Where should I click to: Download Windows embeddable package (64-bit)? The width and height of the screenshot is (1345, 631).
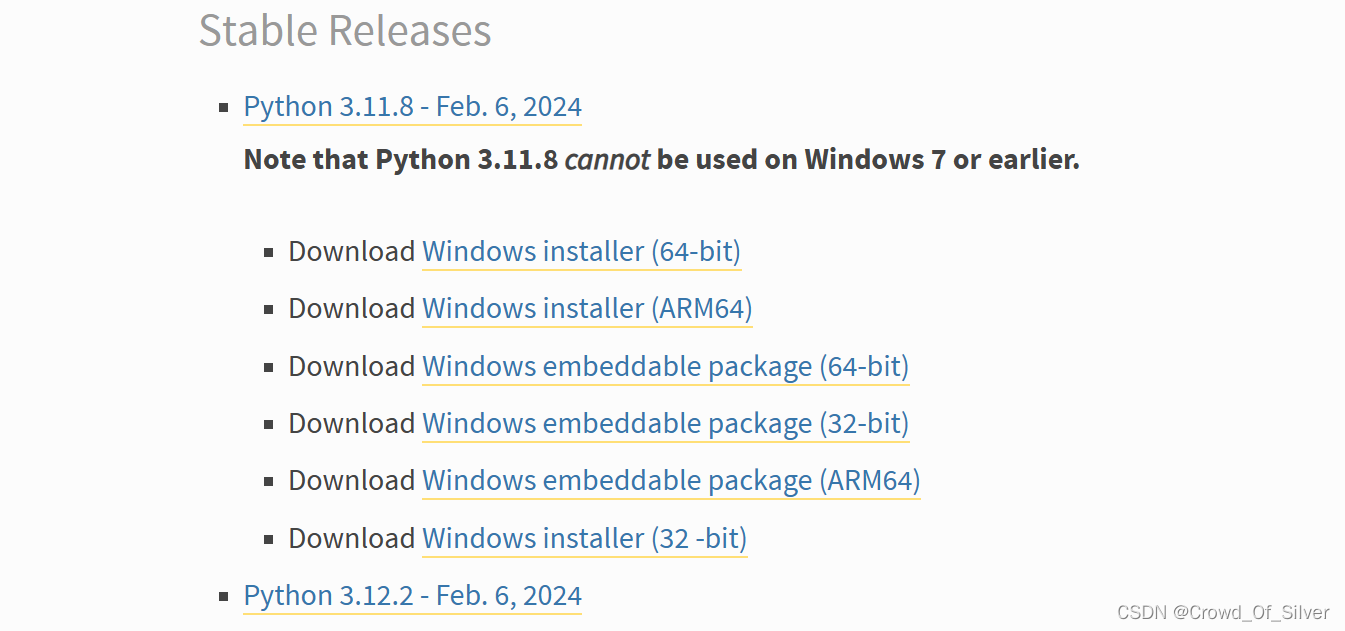pos(666,366)
